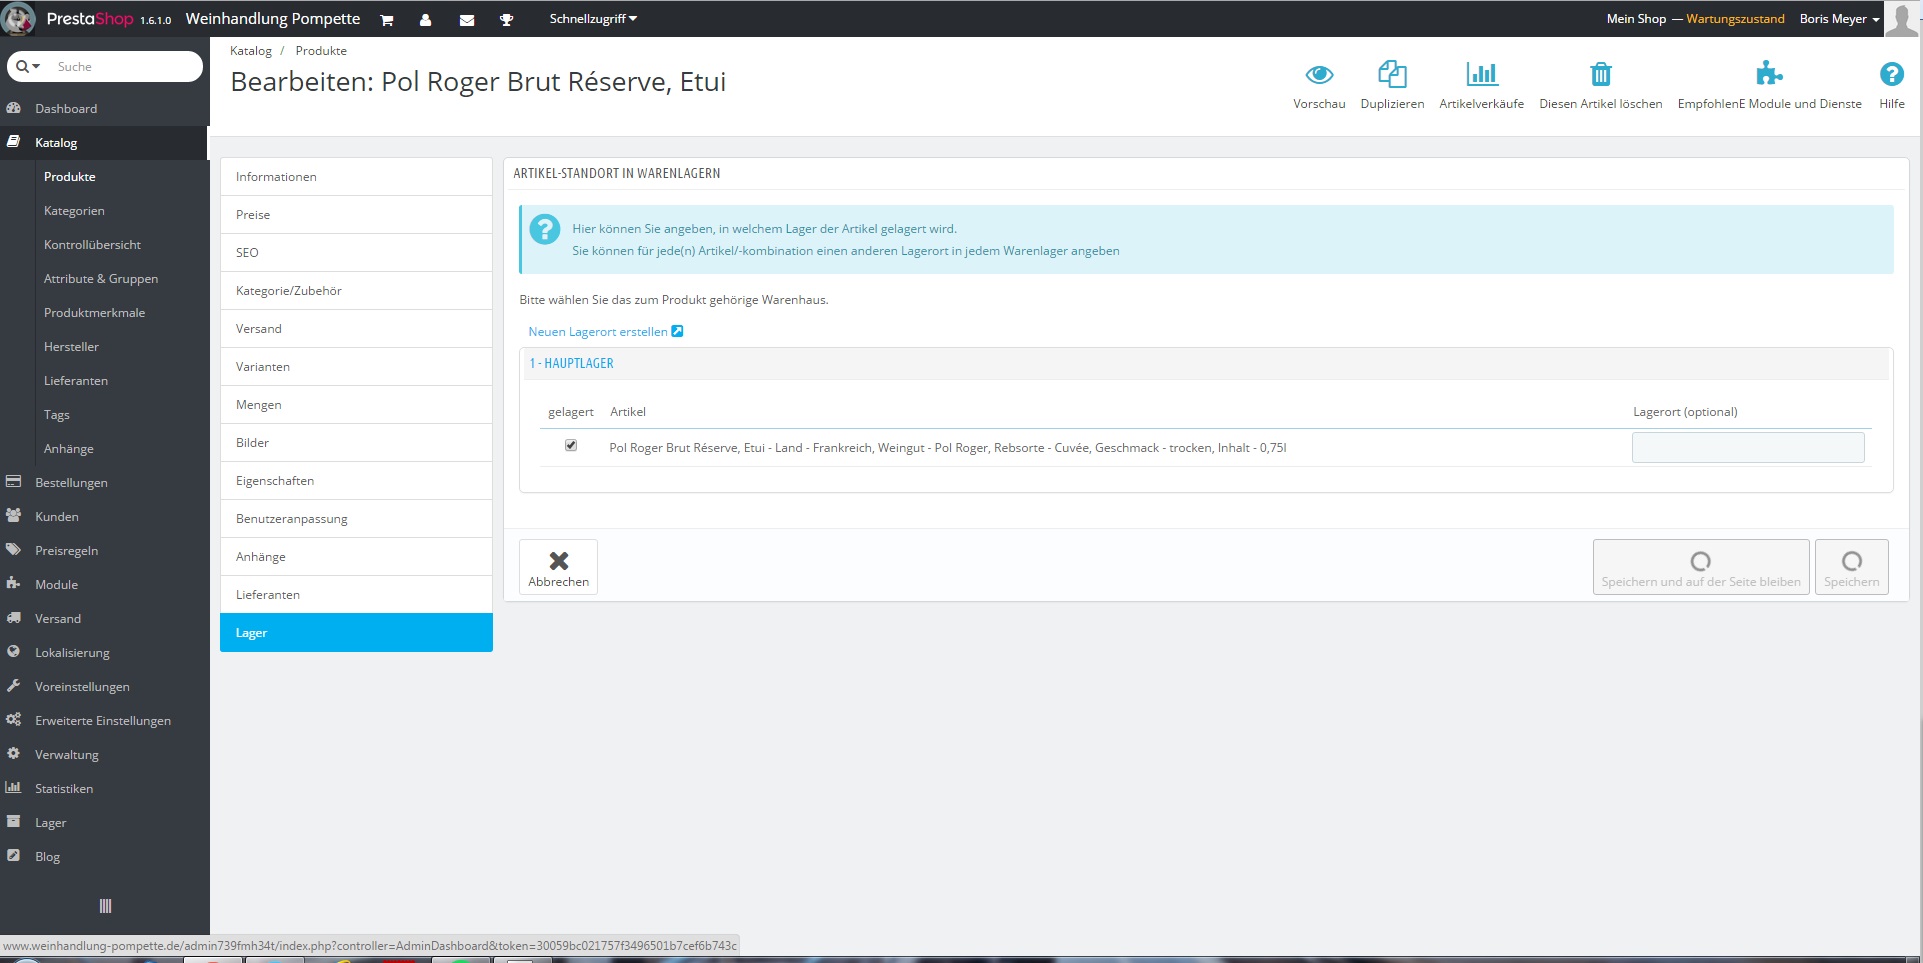Screen dimensions: 1923x963
Task: Open the puzzle-piece recommended modules icon
Action: click(1769, 74)
